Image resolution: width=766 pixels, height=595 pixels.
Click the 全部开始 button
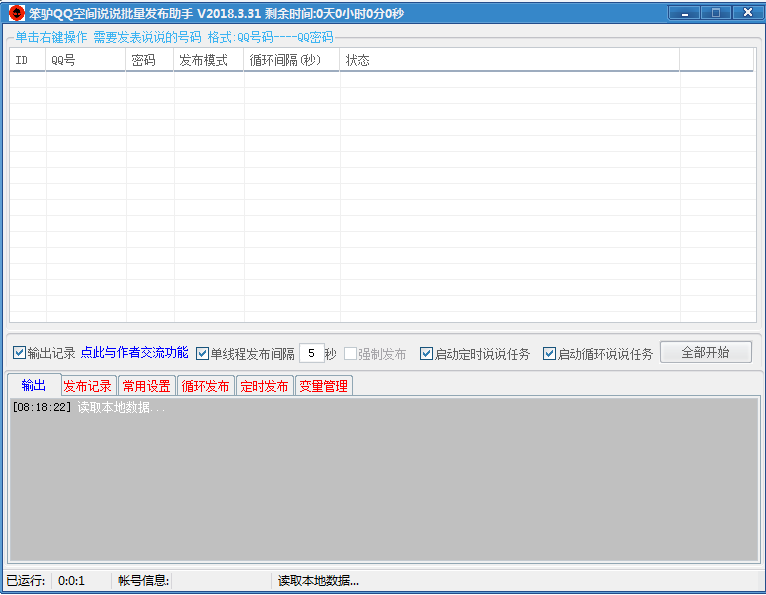click(x=705, y=352)
